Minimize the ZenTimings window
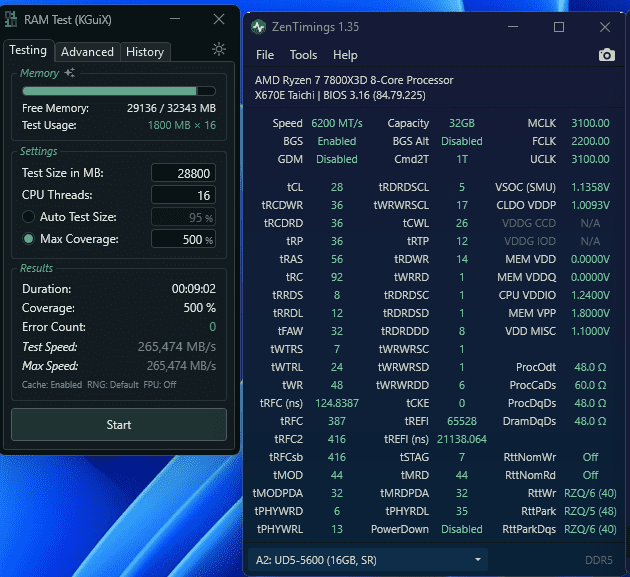 coord(513,27)
